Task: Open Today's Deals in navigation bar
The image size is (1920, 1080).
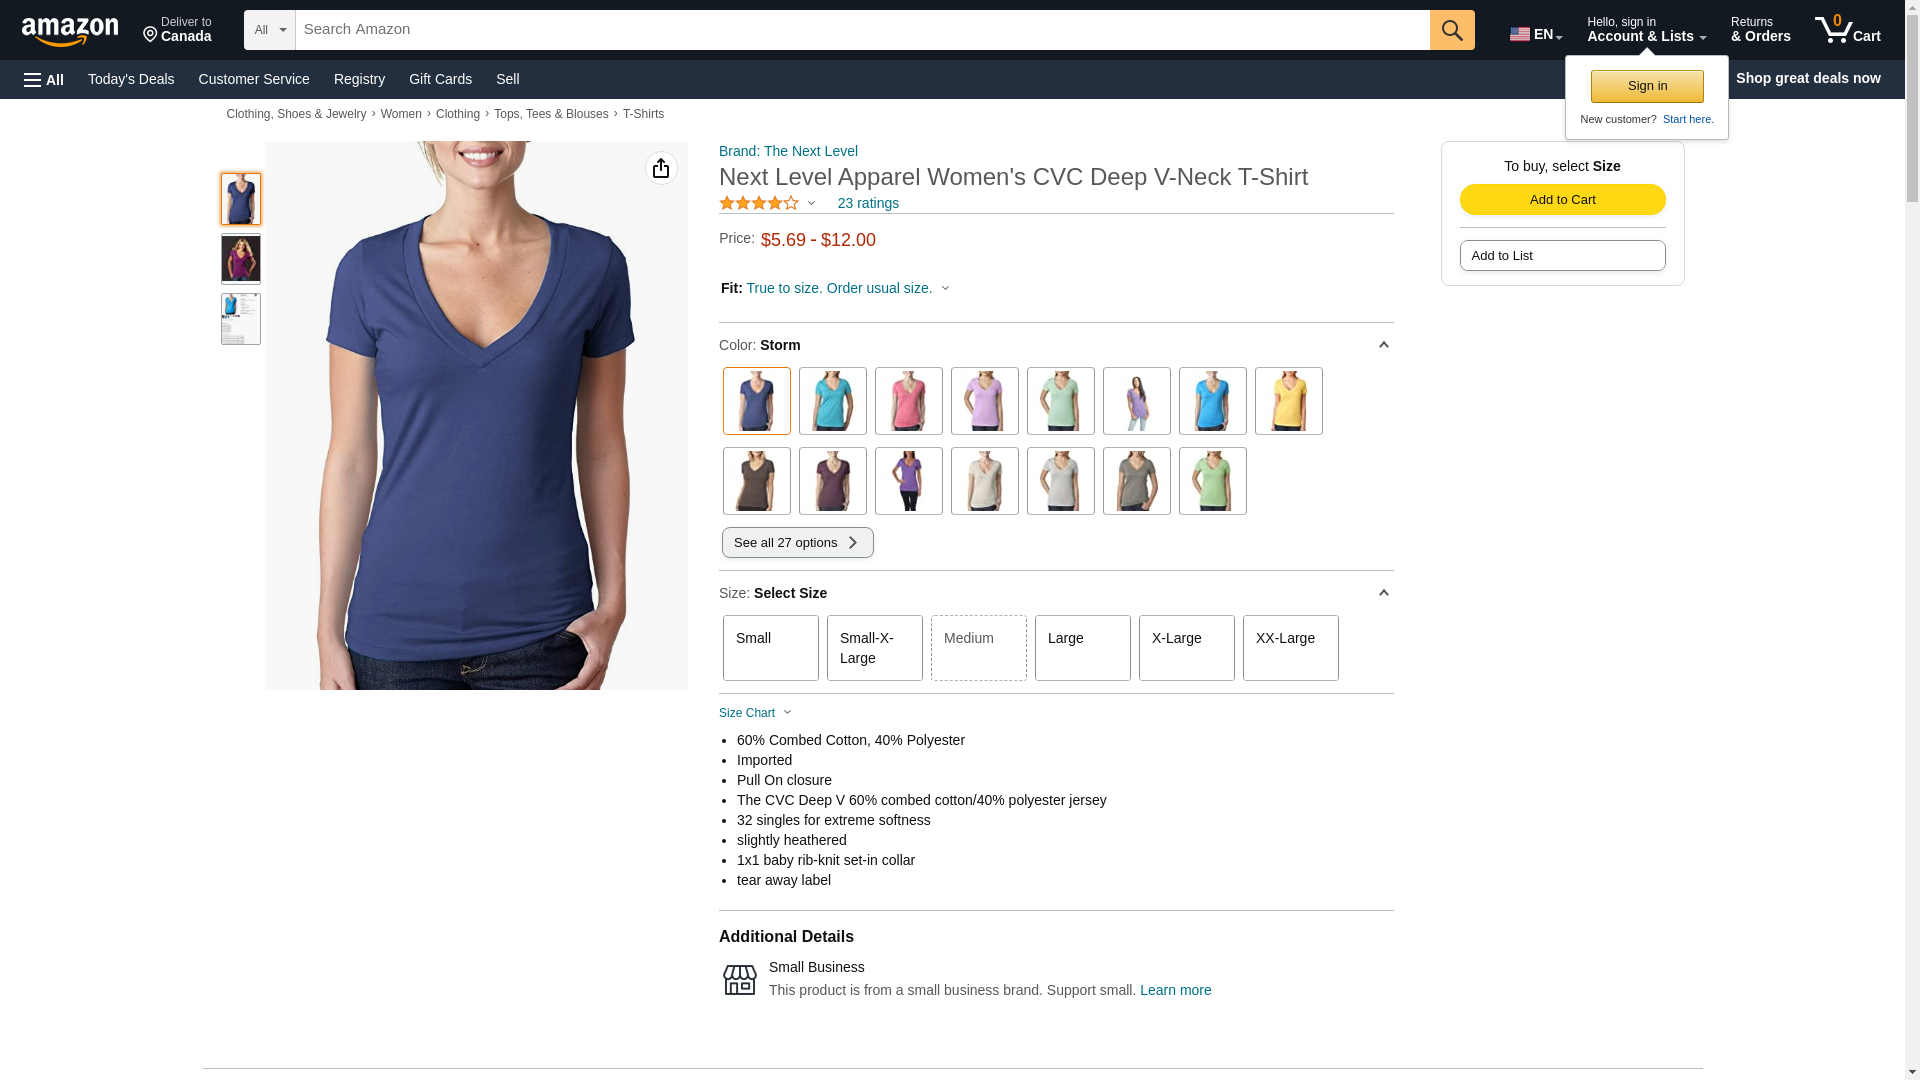Action: click(131, 79)
